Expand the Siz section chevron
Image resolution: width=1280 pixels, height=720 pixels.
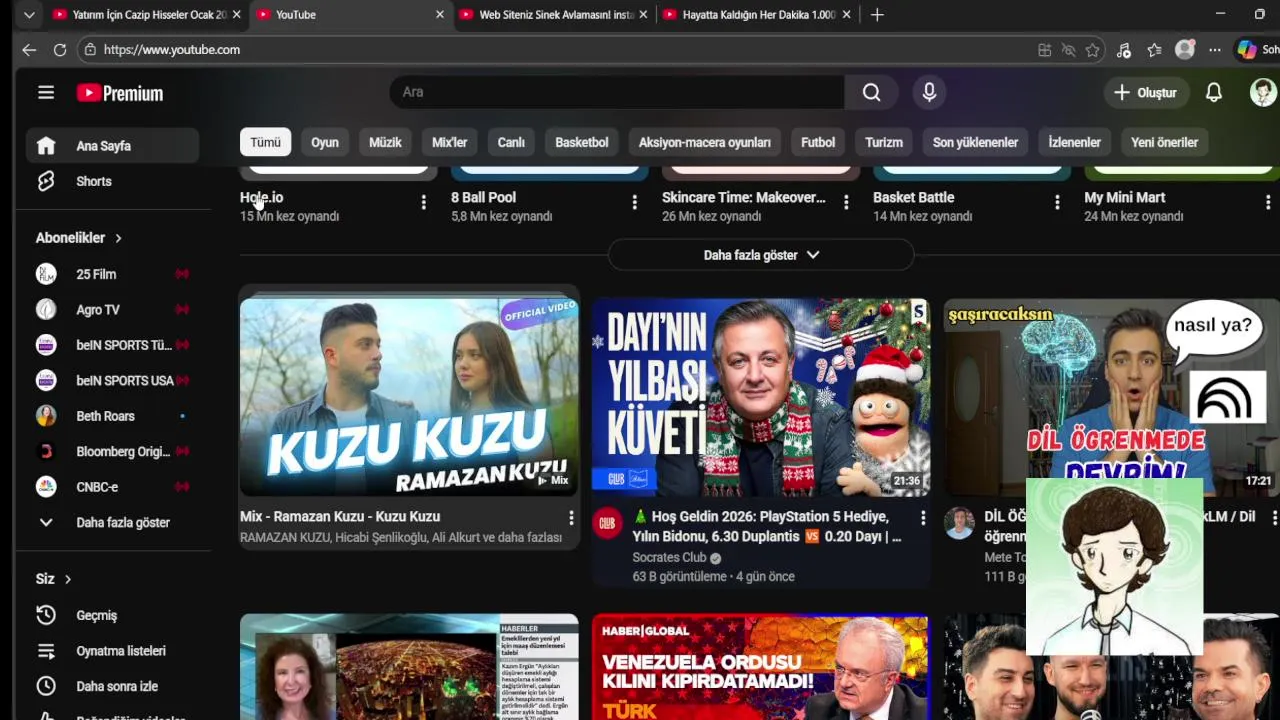click(x=68, y=579)
